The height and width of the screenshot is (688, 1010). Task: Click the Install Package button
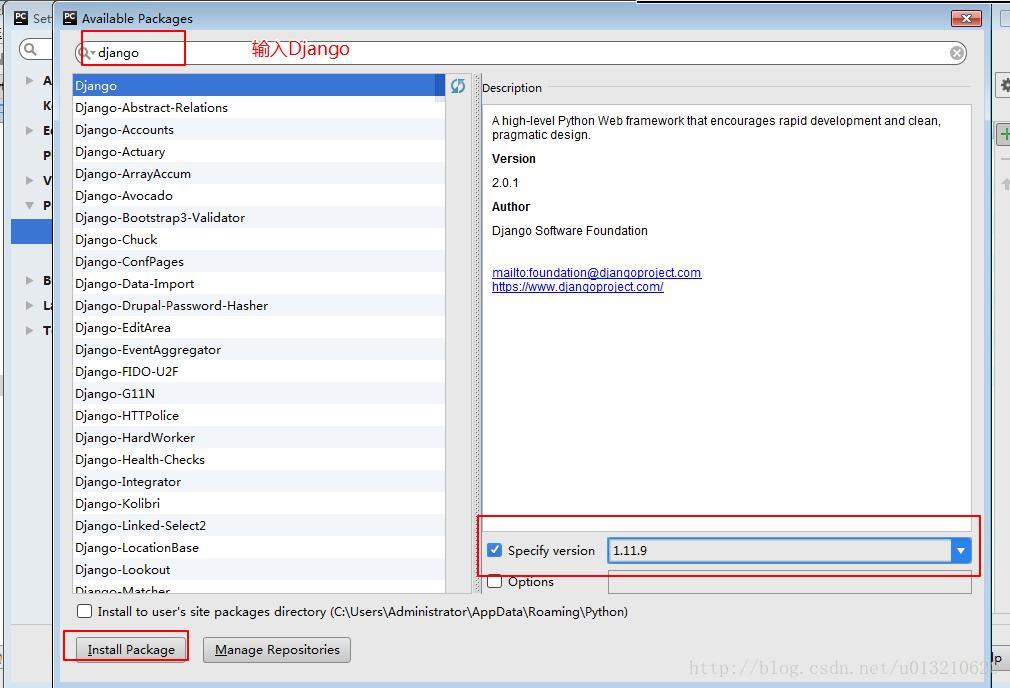tap(131, 649)
